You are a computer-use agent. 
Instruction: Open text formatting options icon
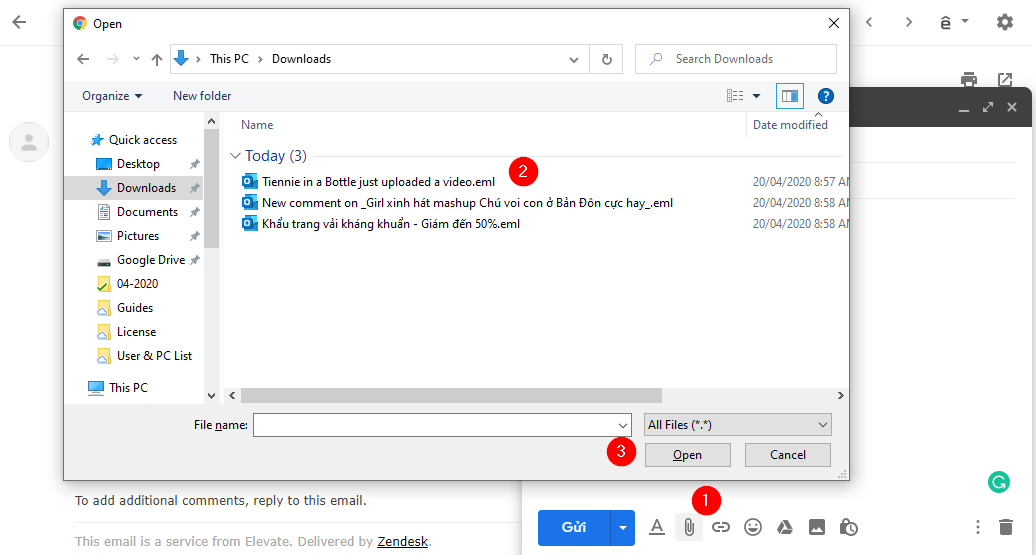(x=657, y=527)
